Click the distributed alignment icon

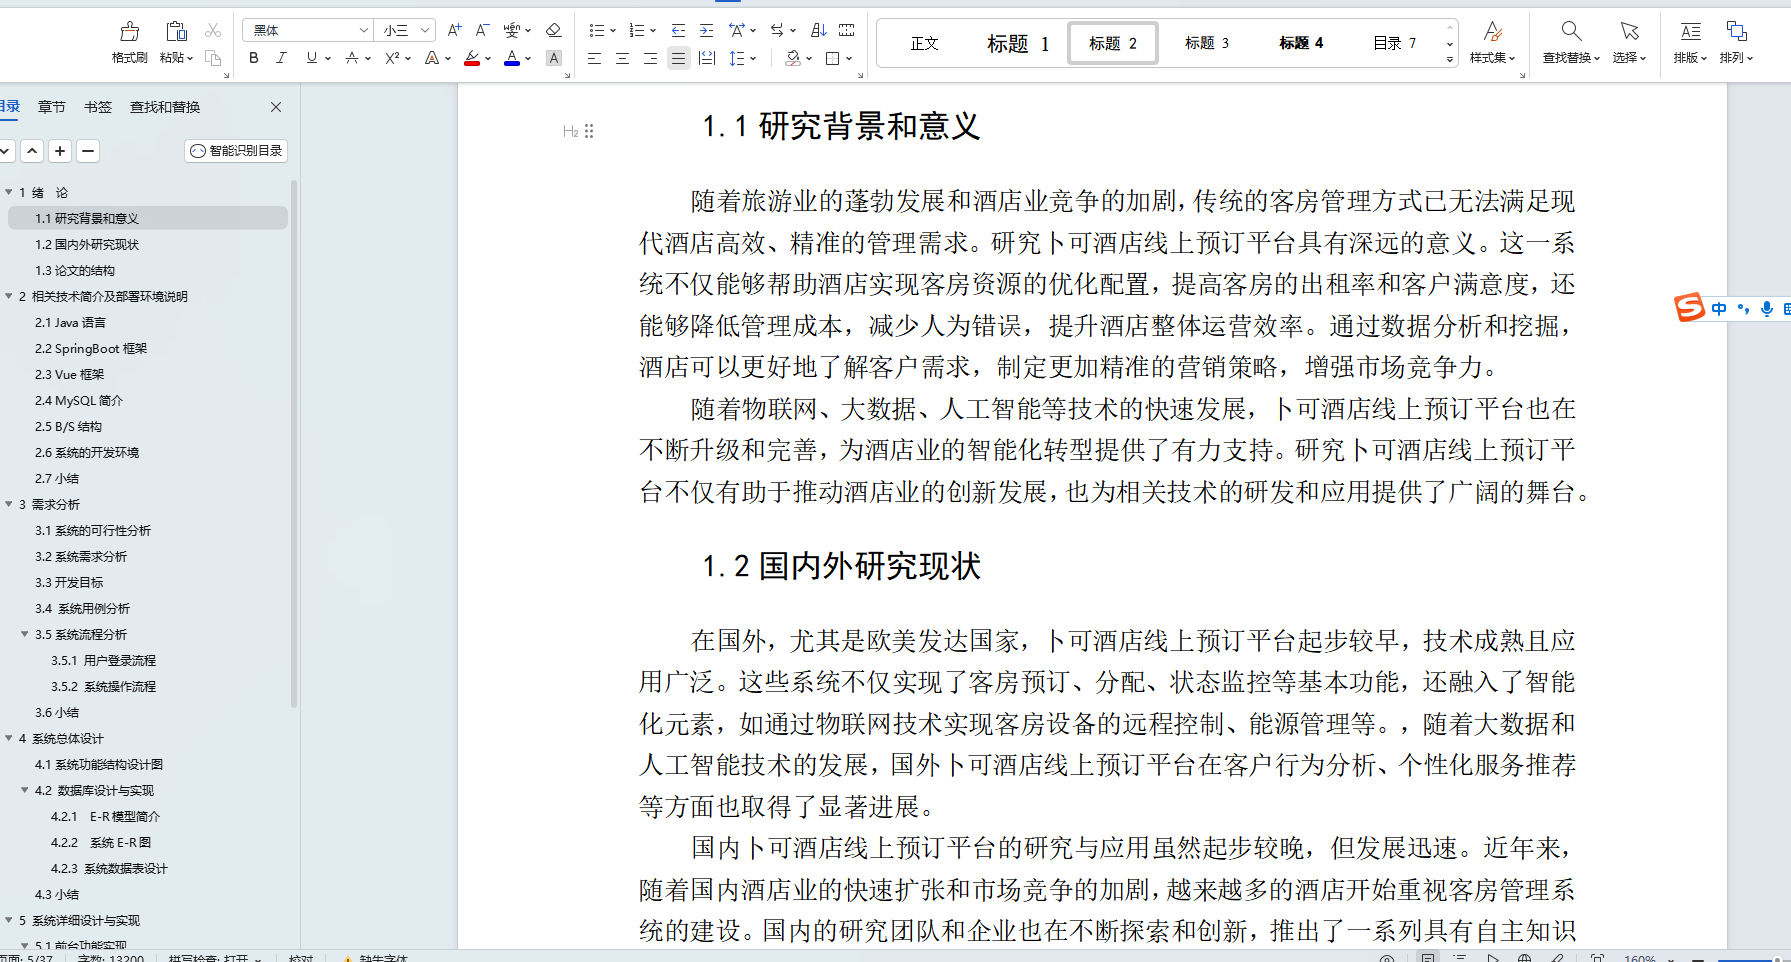[706, 58]
